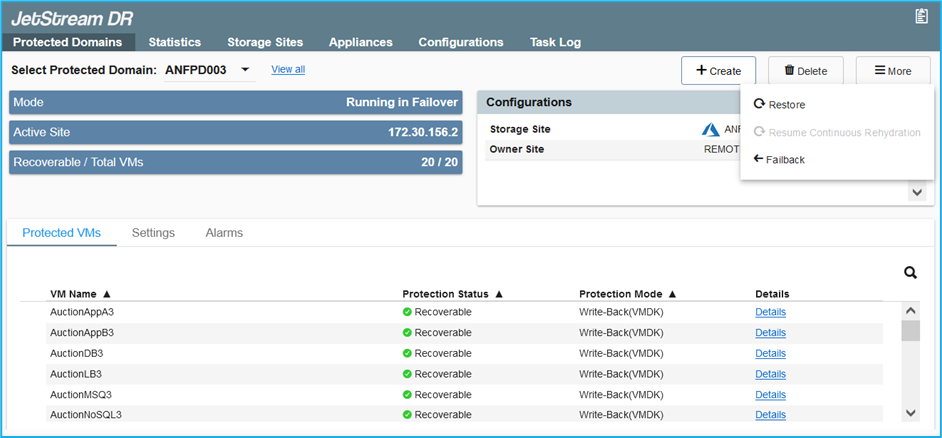Click the Create button

tap(718, 71)
